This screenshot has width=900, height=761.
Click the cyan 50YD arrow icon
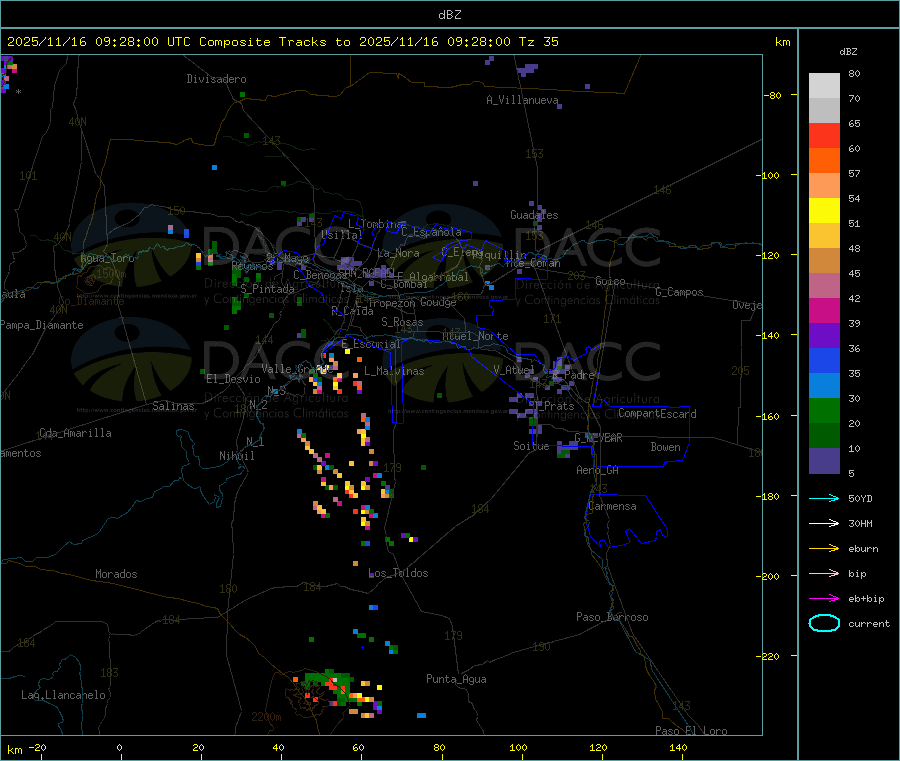point(824,498)
